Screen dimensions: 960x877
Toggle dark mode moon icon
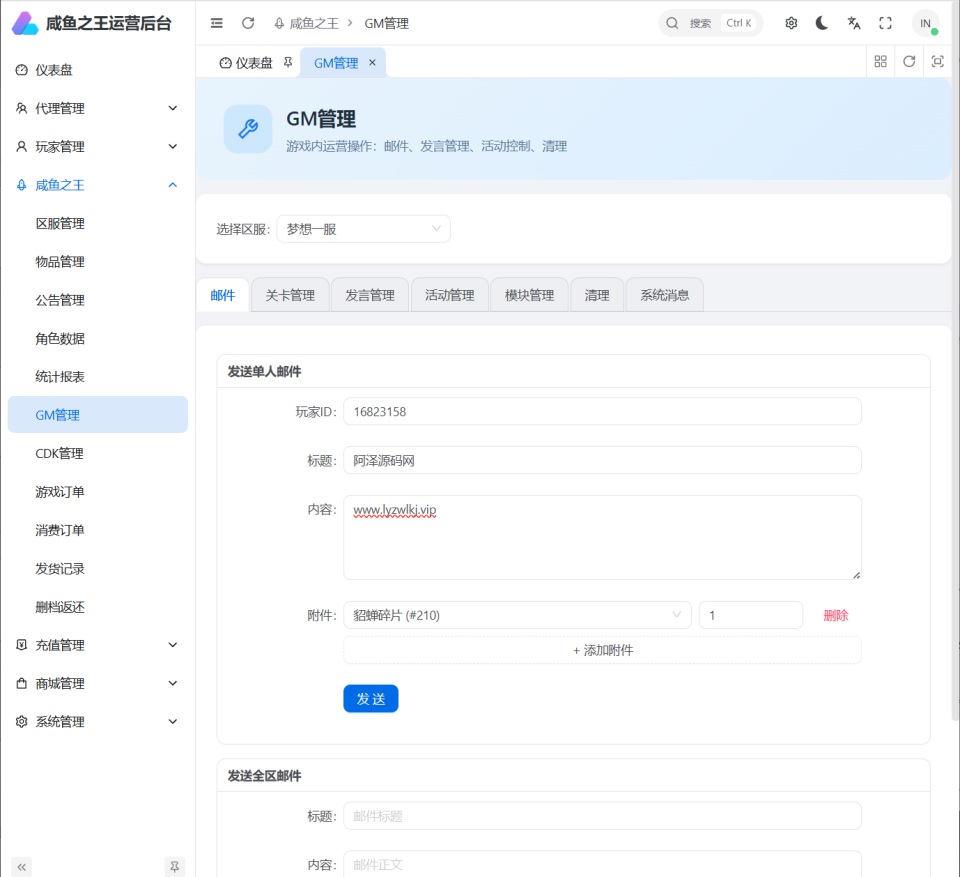click(822, 23)
